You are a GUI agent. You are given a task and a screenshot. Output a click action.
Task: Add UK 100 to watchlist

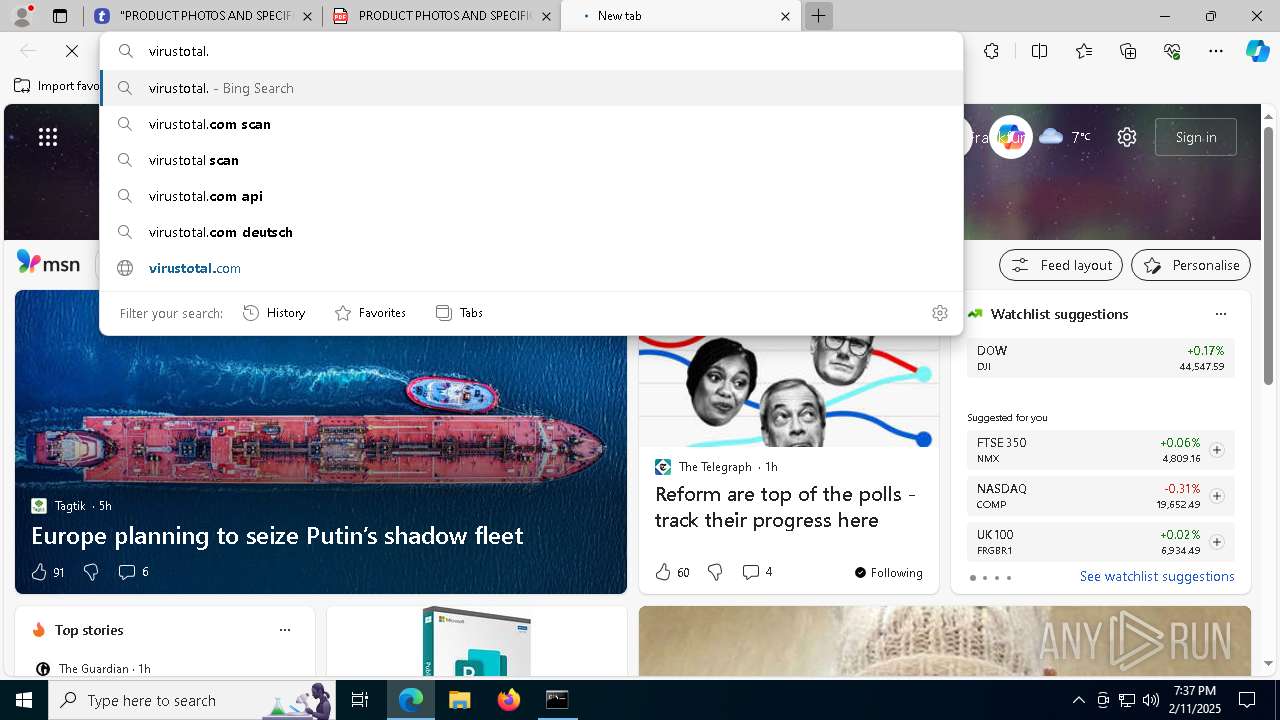coord(1217,542)
